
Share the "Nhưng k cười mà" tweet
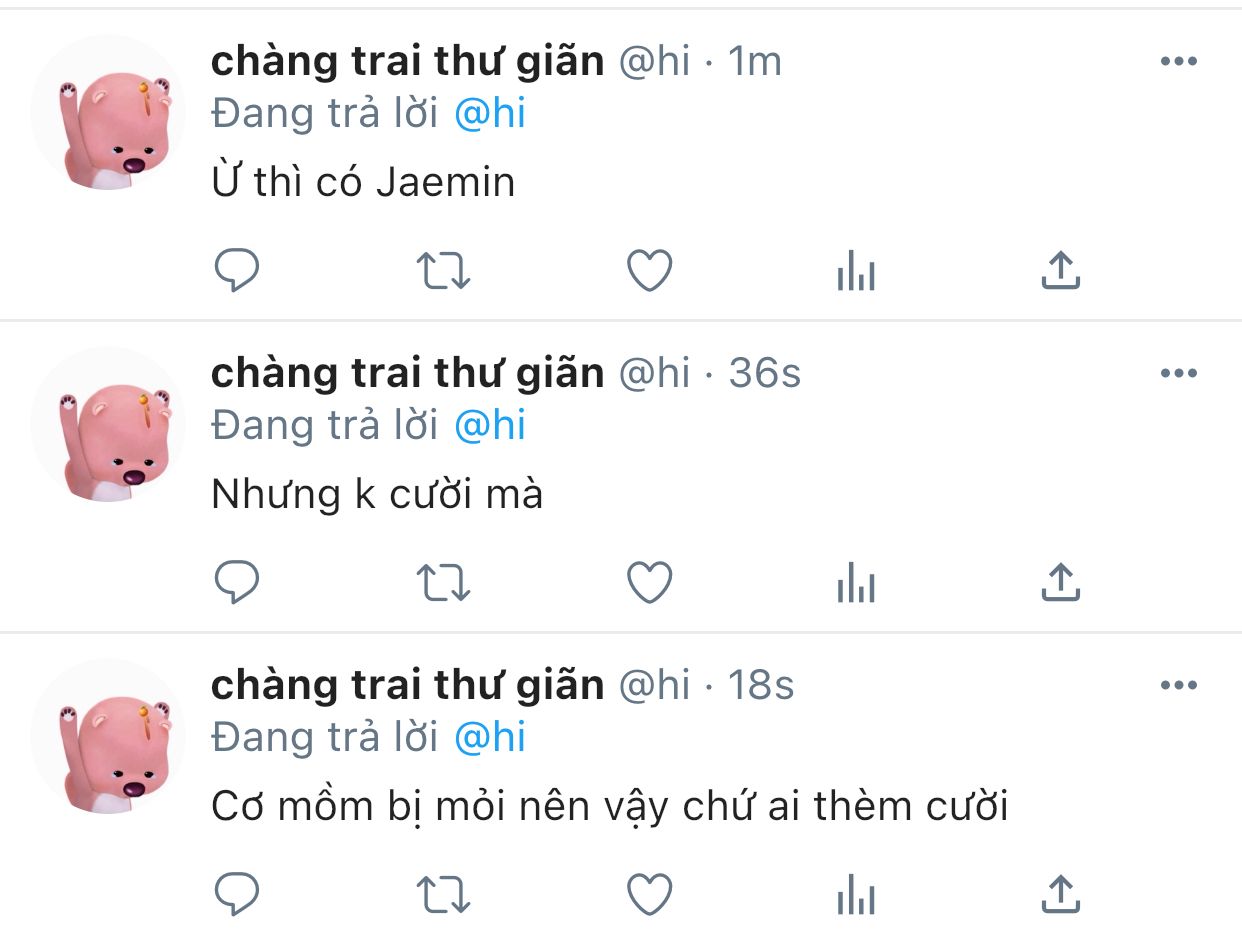(x=1061, y=582)
